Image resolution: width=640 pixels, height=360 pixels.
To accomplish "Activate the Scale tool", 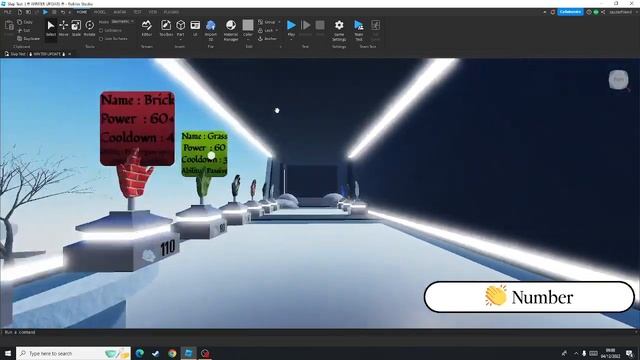I will (x=76, y=29).
